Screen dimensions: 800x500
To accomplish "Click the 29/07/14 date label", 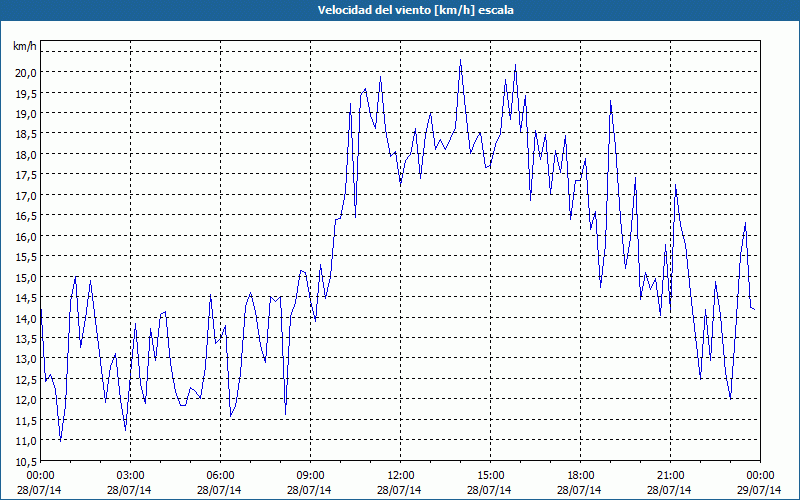I will point(760,490).
